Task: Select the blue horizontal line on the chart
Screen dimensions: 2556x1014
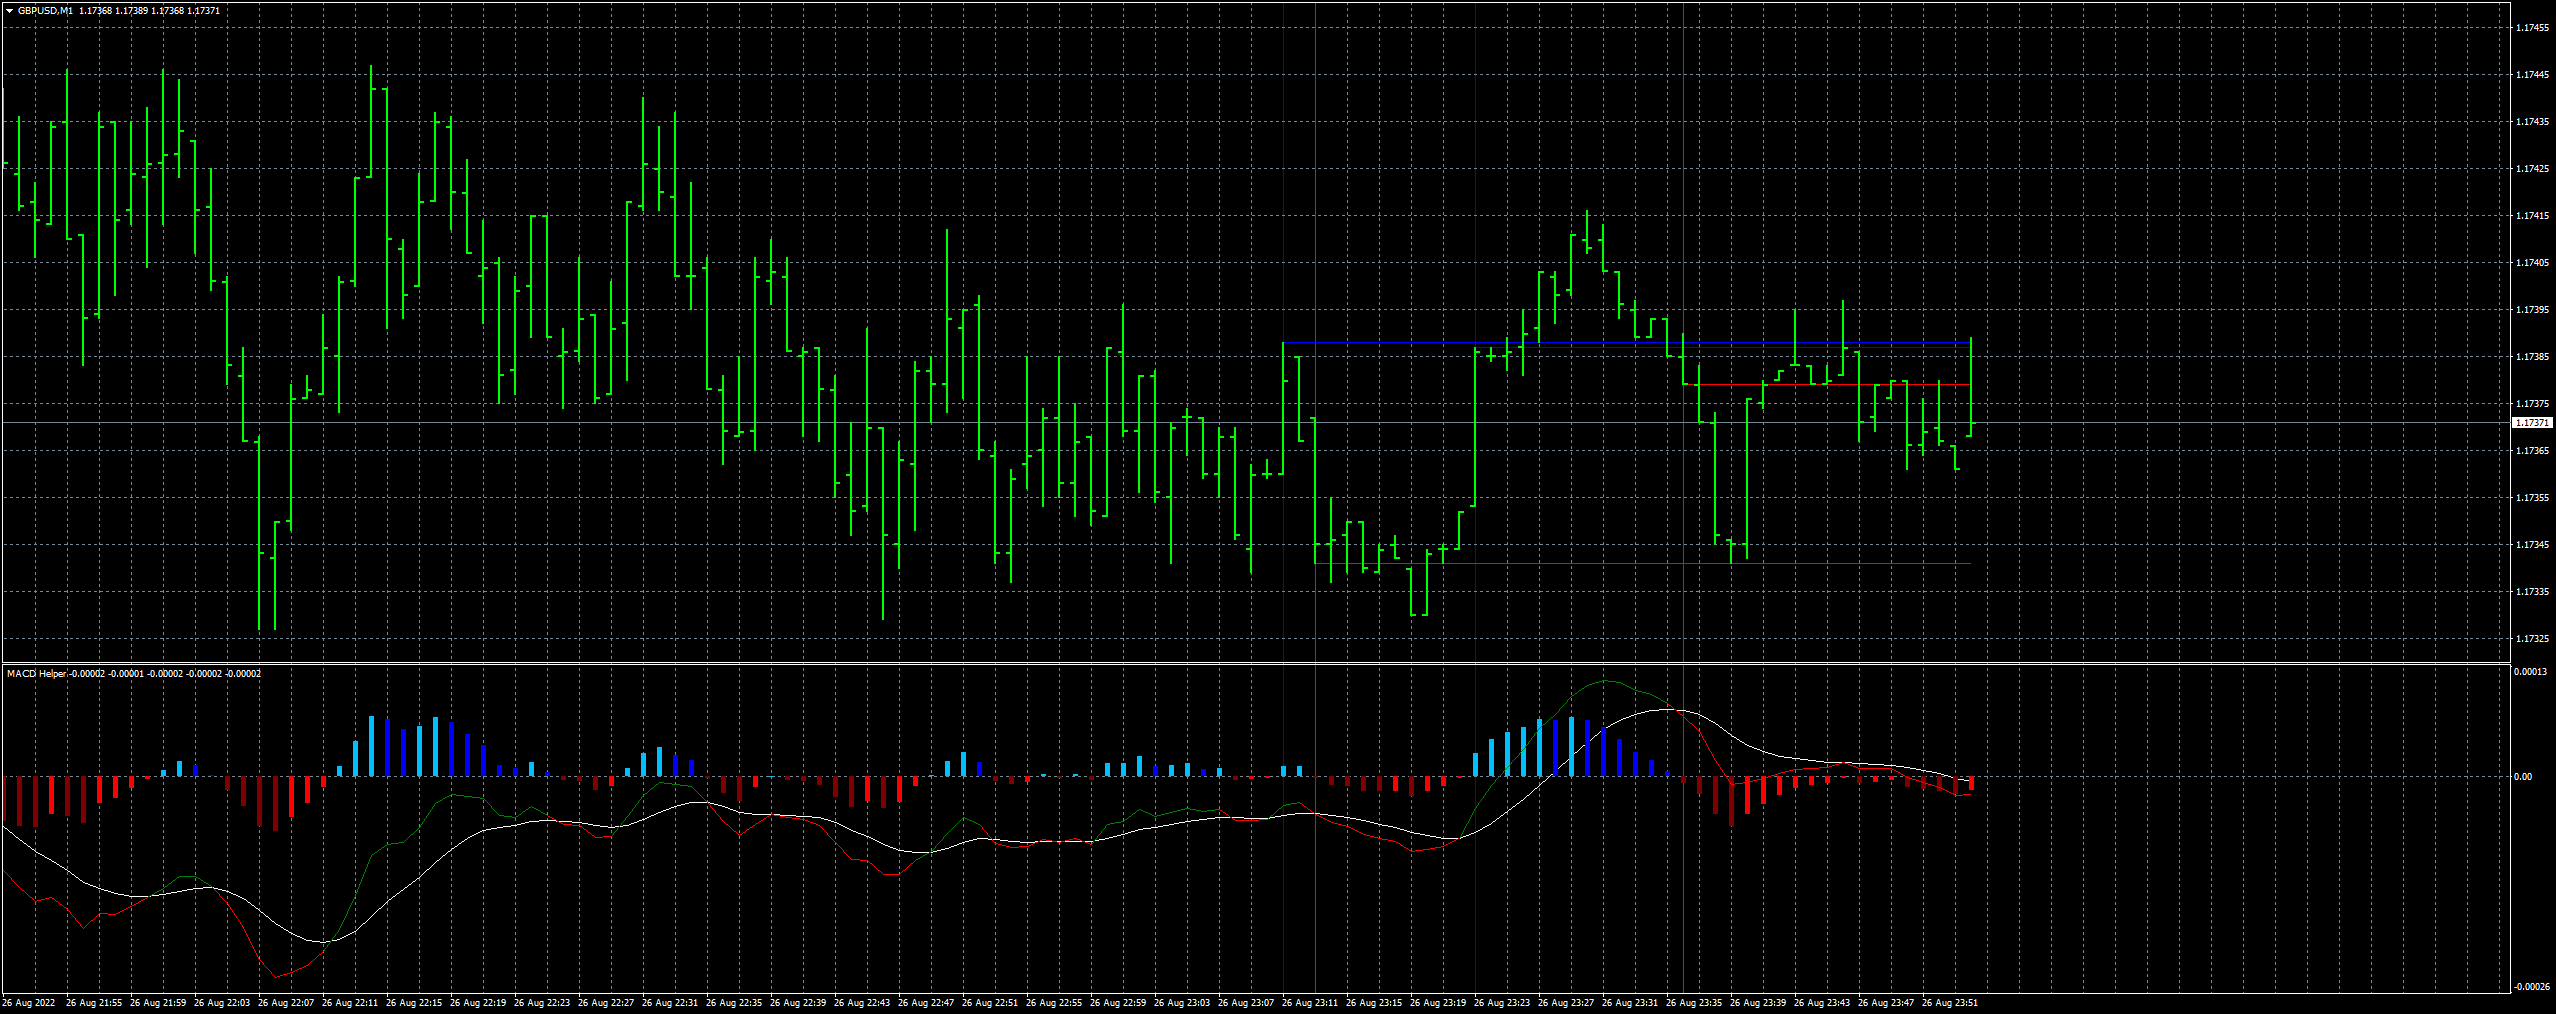Action: (1626, 343)
